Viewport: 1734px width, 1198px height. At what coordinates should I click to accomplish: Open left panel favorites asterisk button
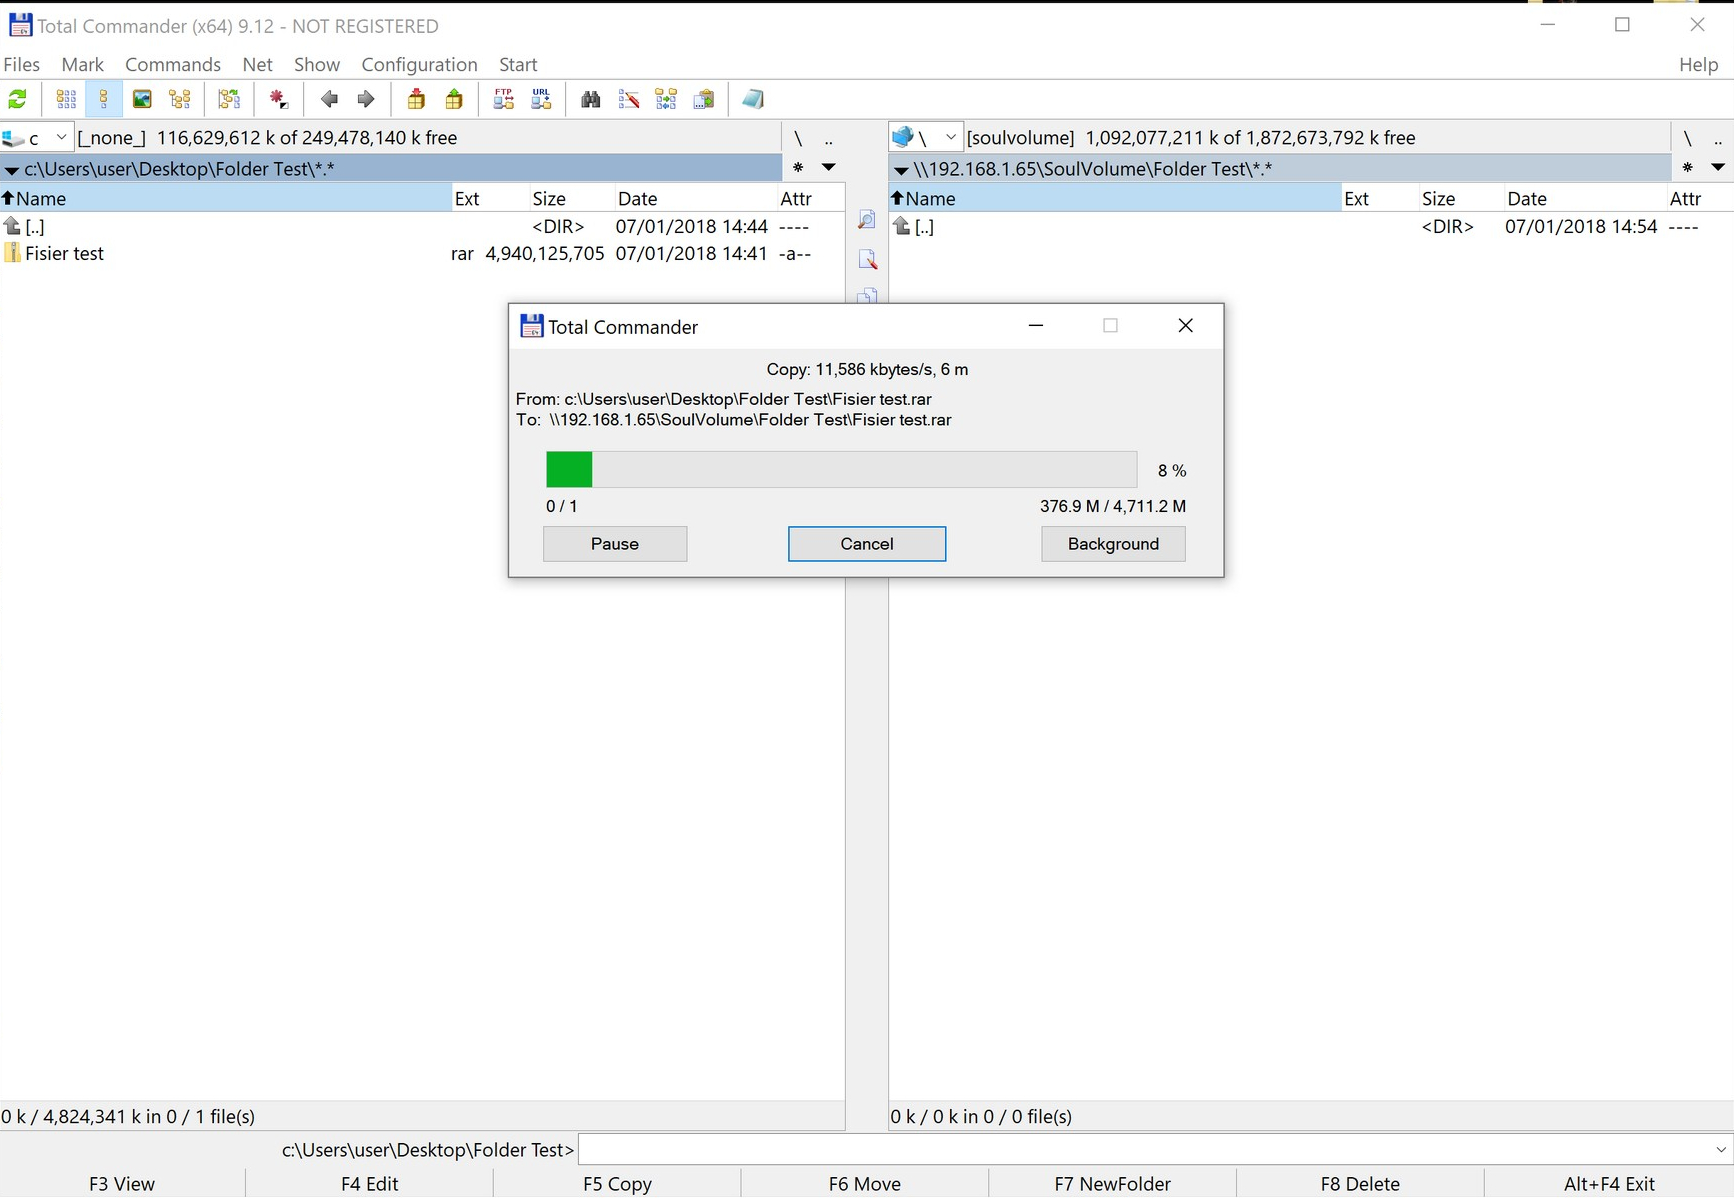(798, 168)
